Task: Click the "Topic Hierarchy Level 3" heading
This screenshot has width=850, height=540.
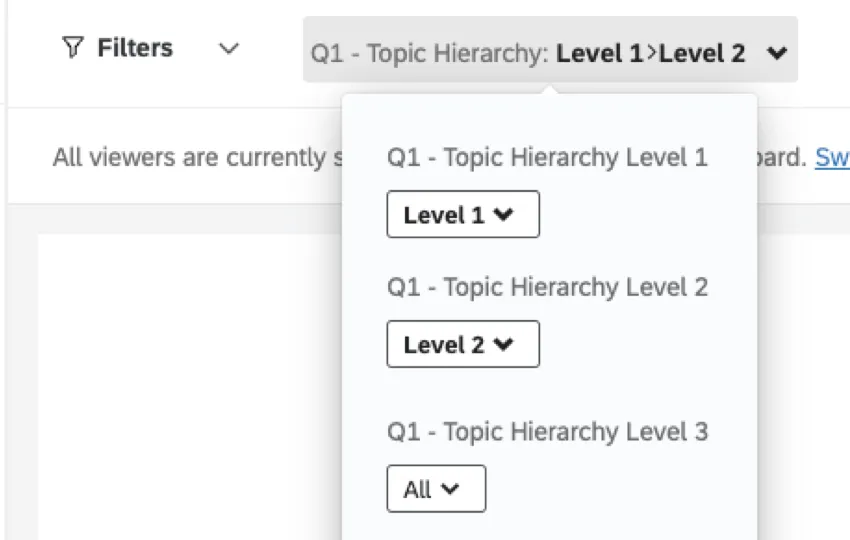Action: 547,431
